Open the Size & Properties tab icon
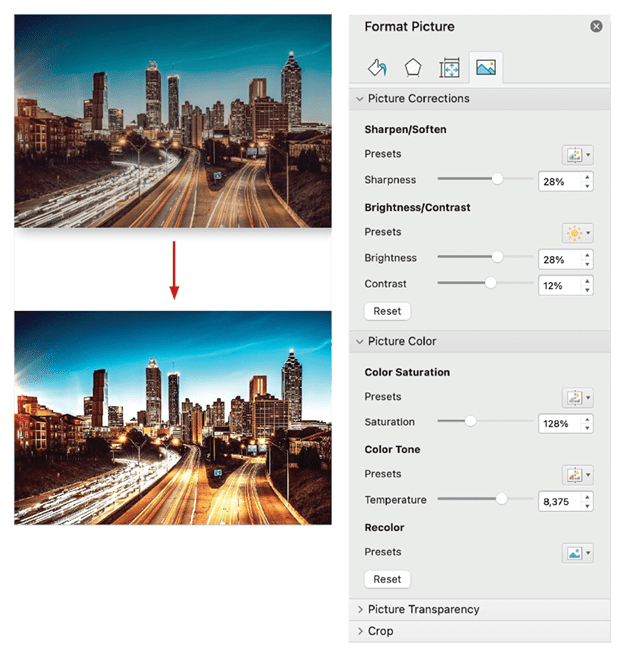625x656 pixels. point(449,68)
